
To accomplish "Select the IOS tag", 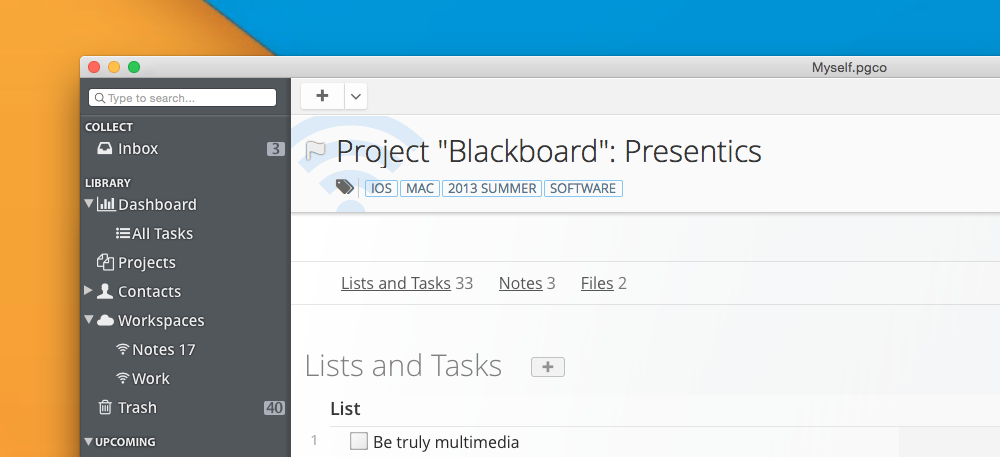I will point(381,189).
